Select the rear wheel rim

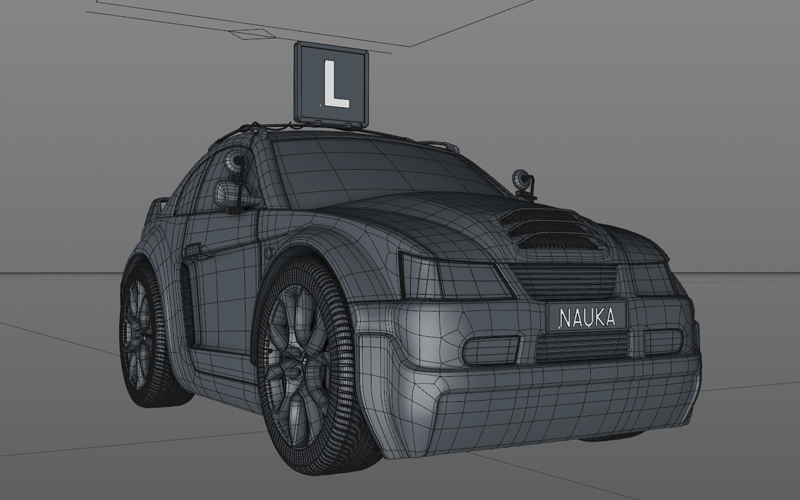[x=137, y=334]
